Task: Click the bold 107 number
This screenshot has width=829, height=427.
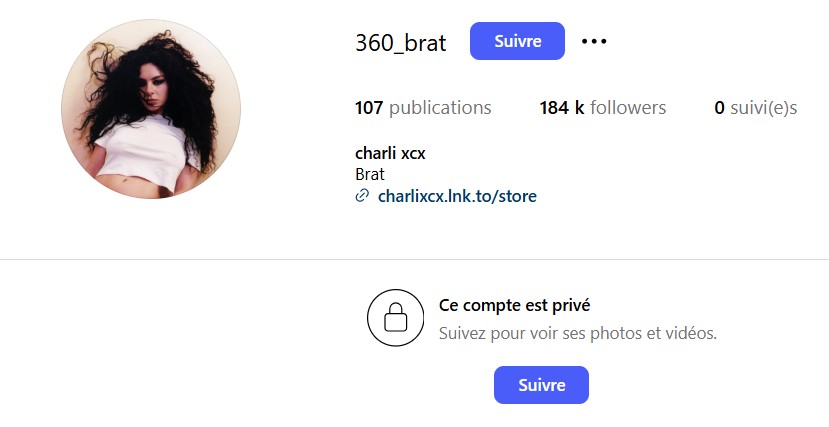Action: click(x=369, y=108)
